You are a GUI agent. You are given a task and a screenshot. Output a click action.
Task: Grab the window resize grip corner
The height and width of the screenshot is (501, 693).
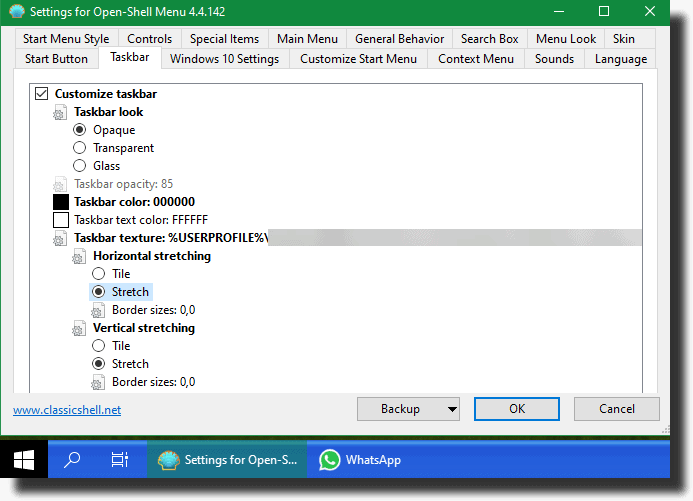click(x=665, y=430)
